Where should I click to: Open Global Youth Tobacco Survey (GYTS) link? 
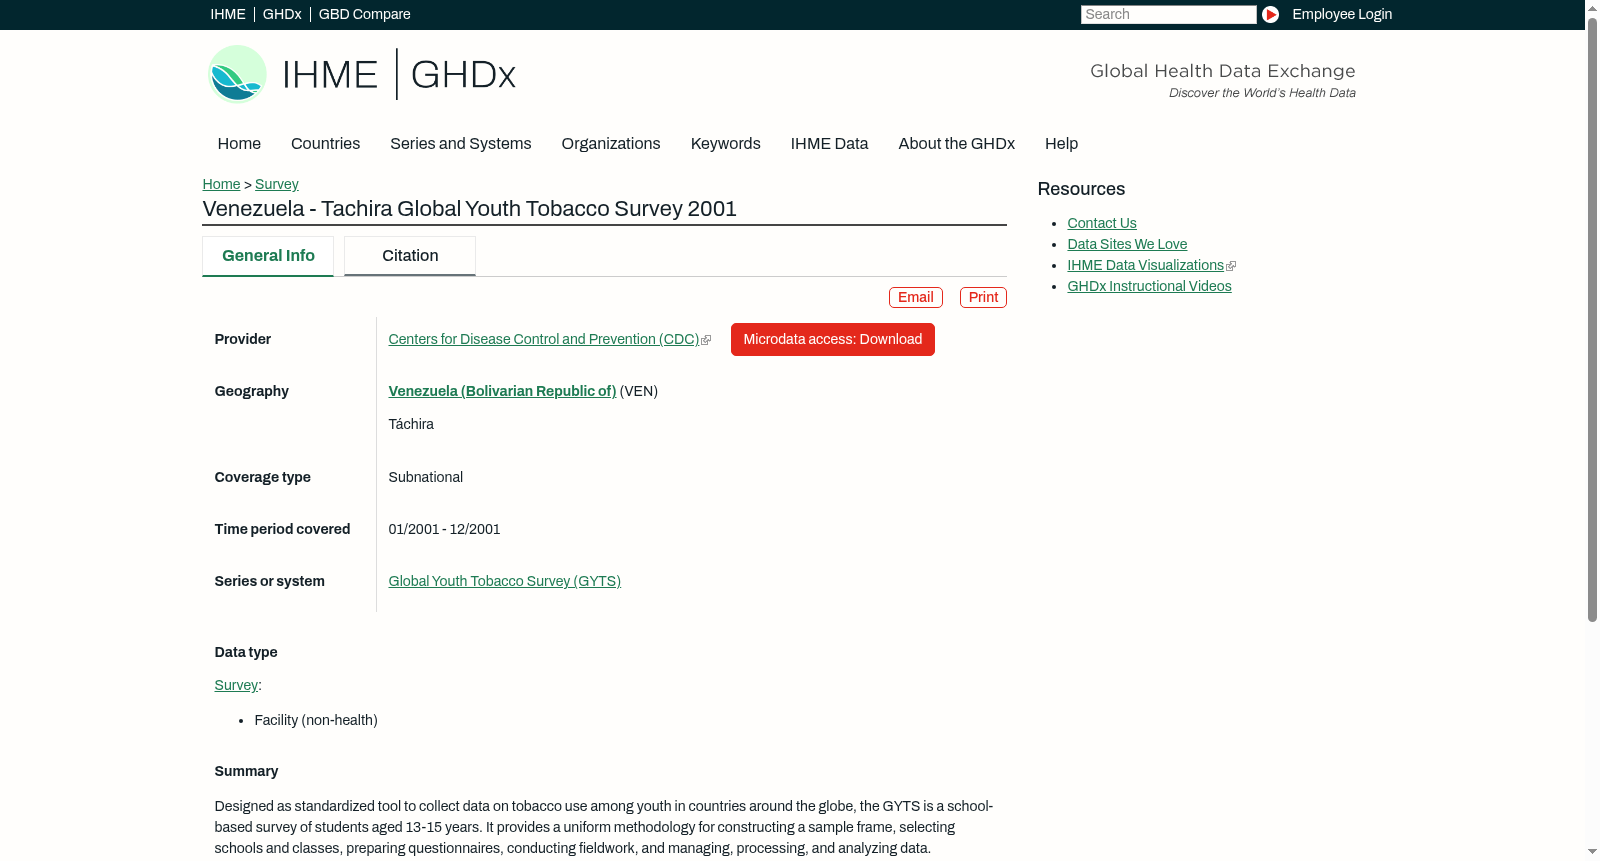tap(505, 582)
